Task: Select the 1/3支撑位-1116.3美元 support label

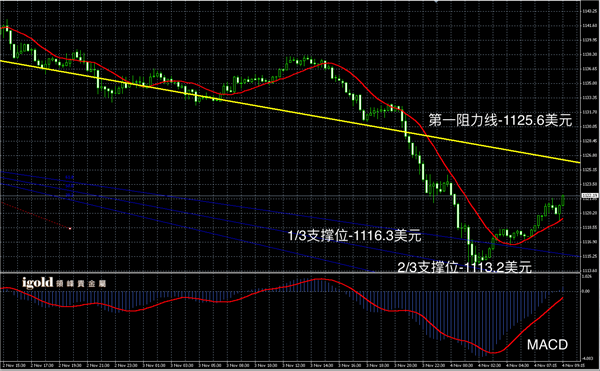Action: tap(354, 236)
